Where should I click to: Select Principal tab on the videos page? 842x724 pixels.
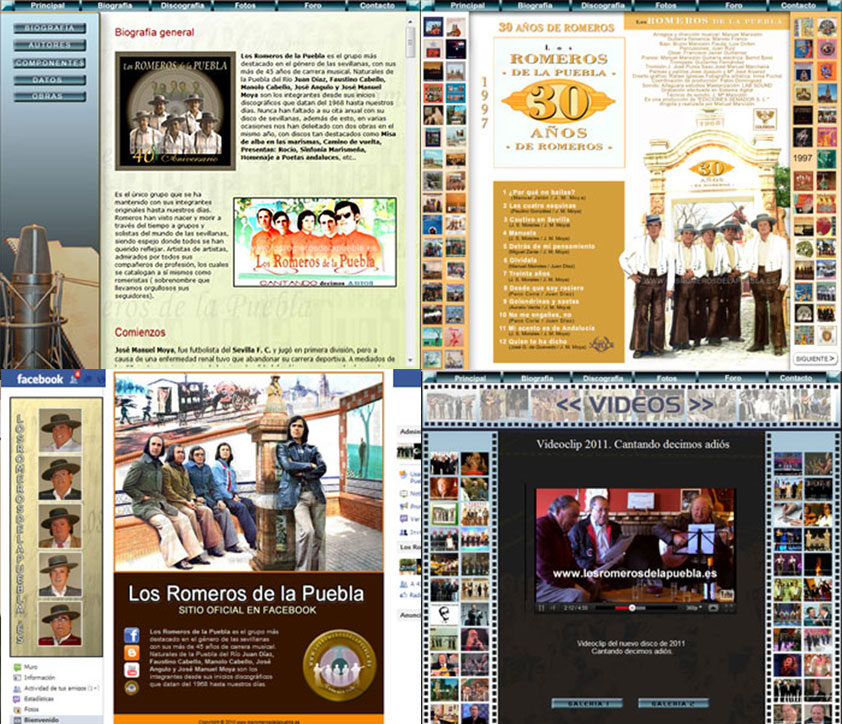(470, 378)
